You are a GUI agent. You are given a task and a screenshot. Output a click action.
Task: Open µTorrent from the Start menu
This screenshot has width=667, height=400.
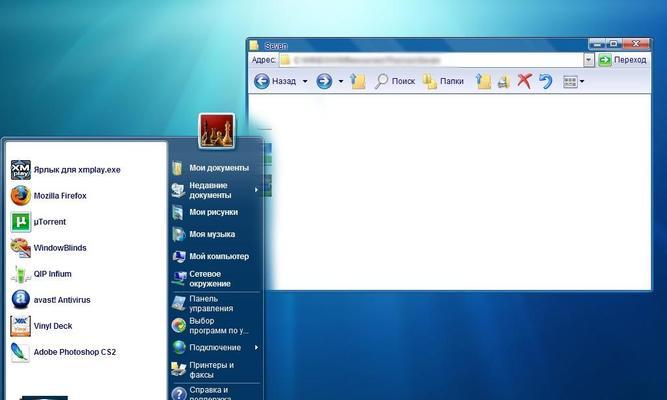pyautogui.click(x=39, y=222)
